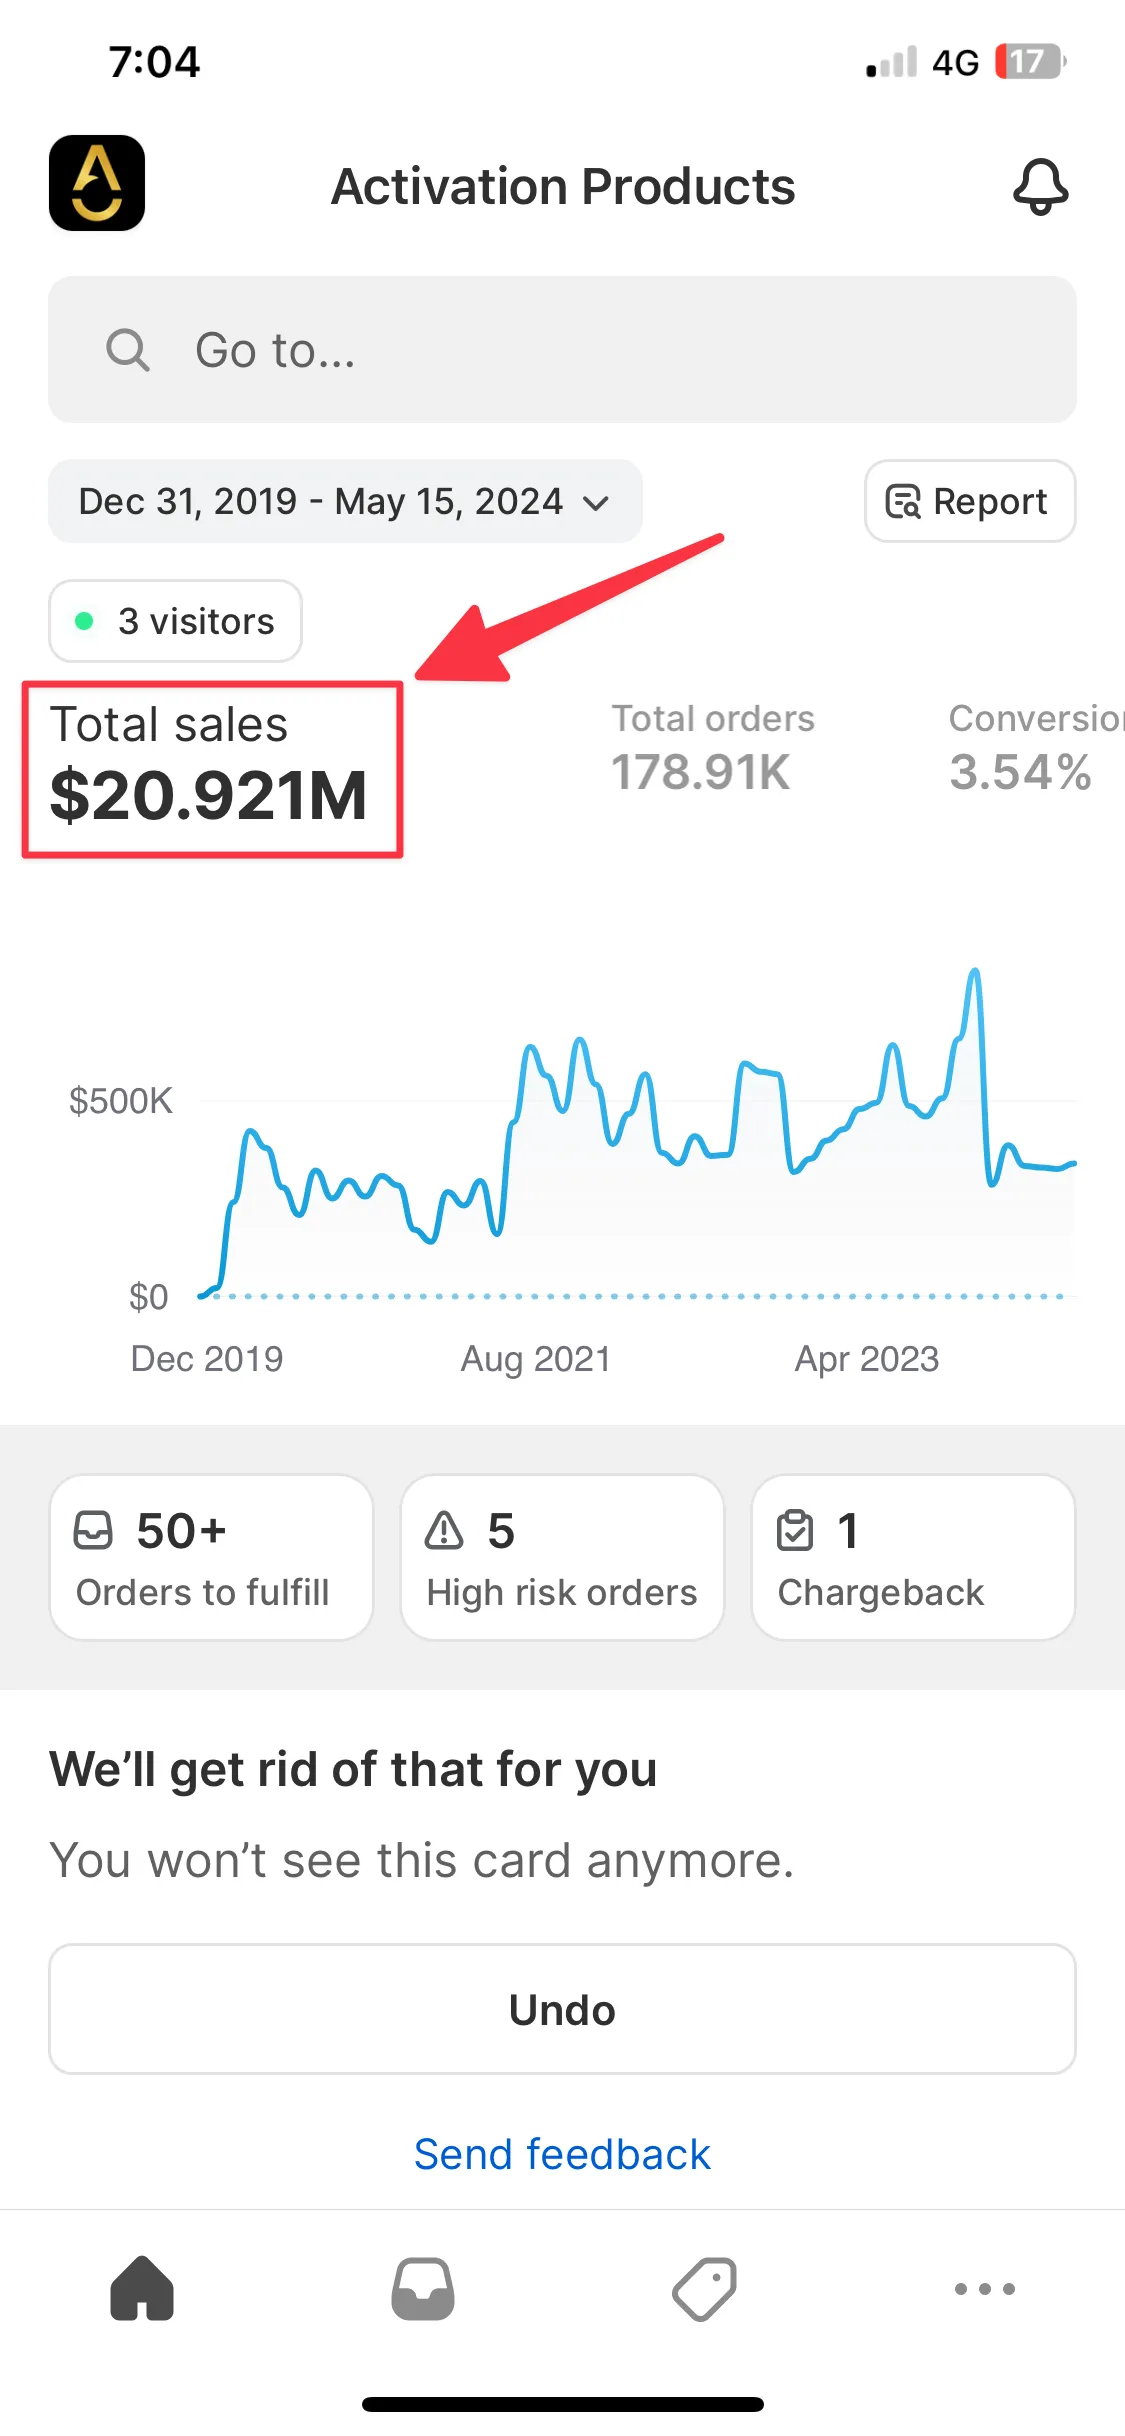Open the Home tab in bottom bar
1125x2436 pixels.
(x=142, y=2288)
